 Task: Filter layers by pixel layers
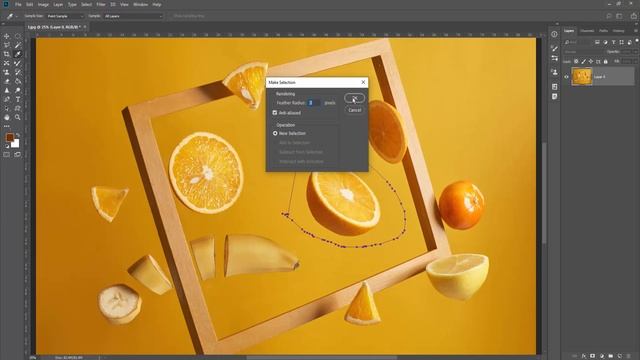(x=597, y=42)
